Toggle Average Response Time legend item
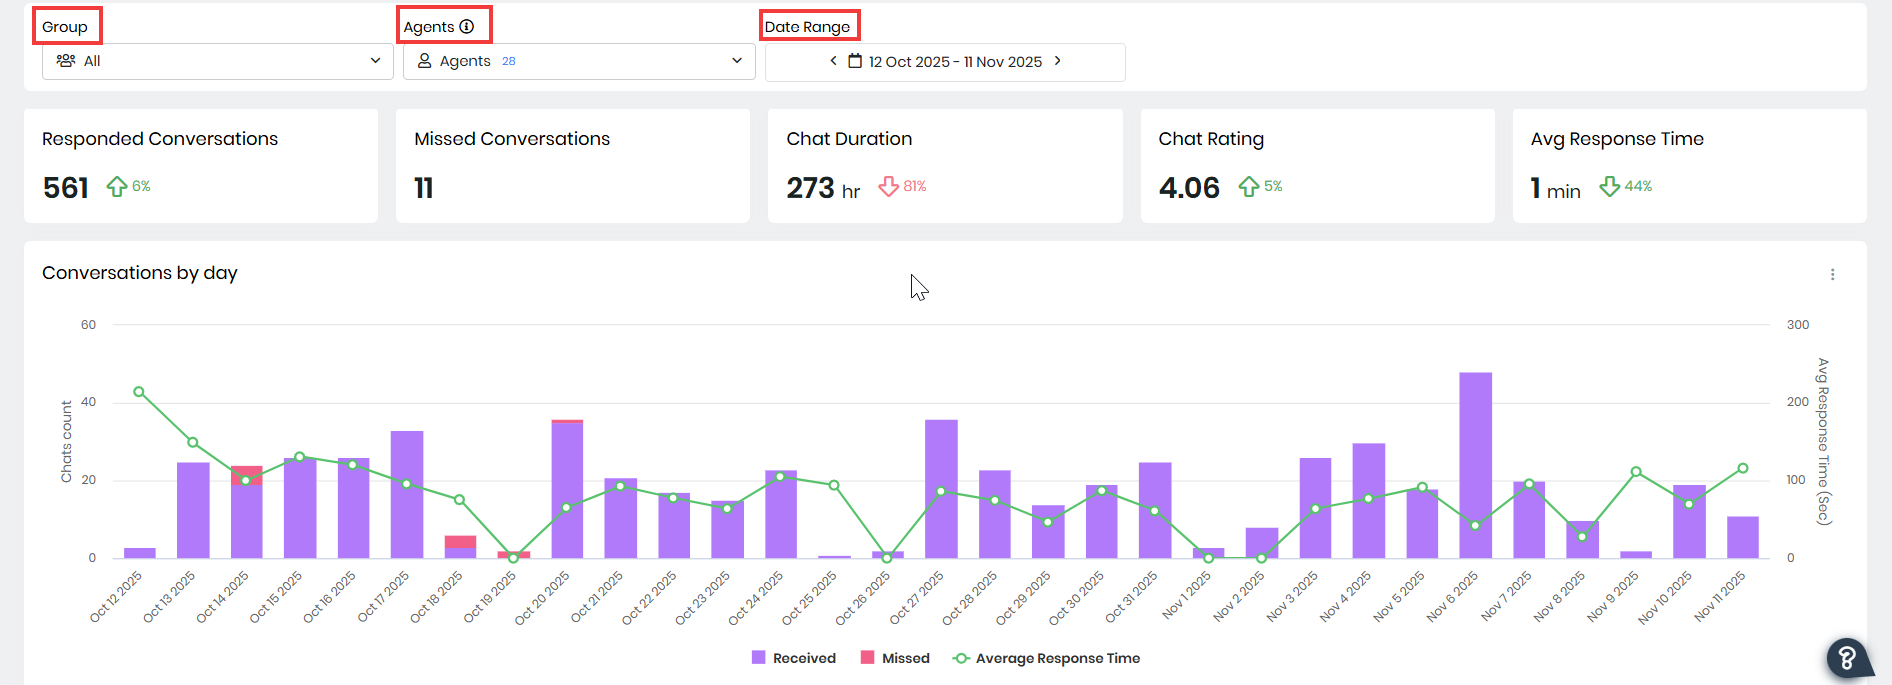The width and height of the screenshot is (1892, 685). tap(1046, 658)
